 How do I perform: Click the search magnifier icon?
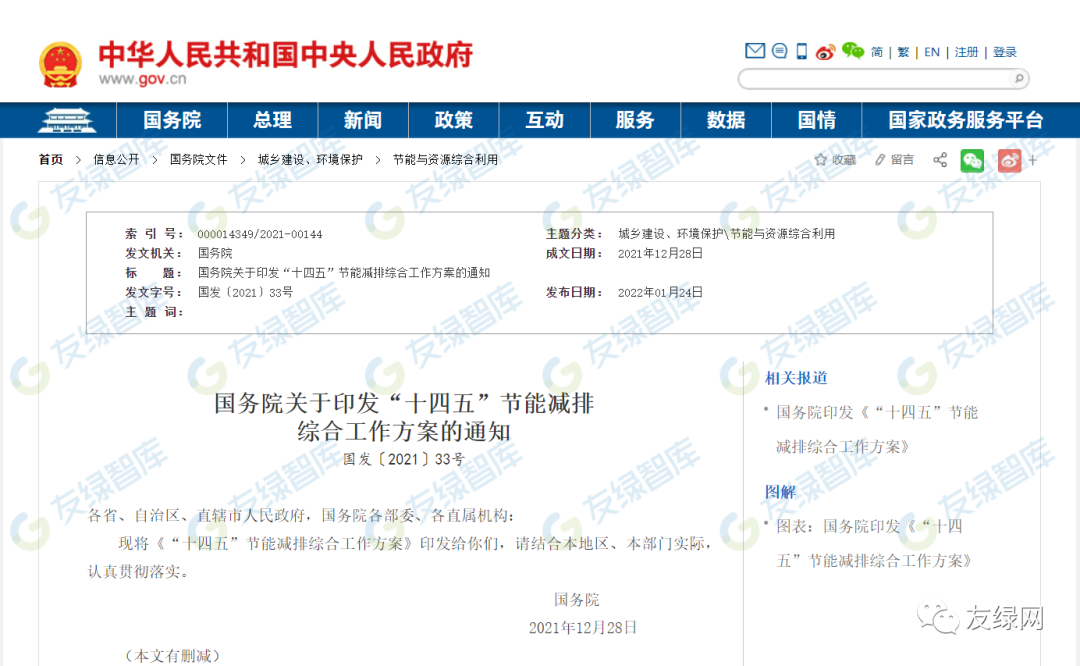click(x=1017, y=79)
